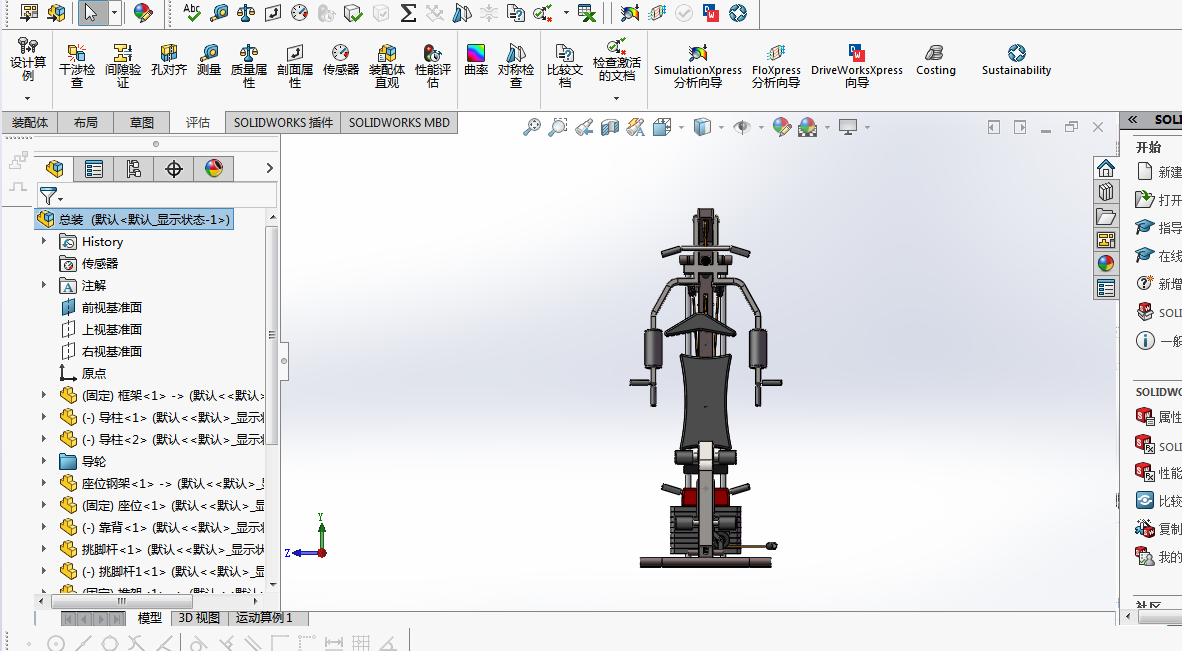Click the Apply Scene icon in view toolbar
This screenshot has height=651, width=1182.
click(807, 127)
